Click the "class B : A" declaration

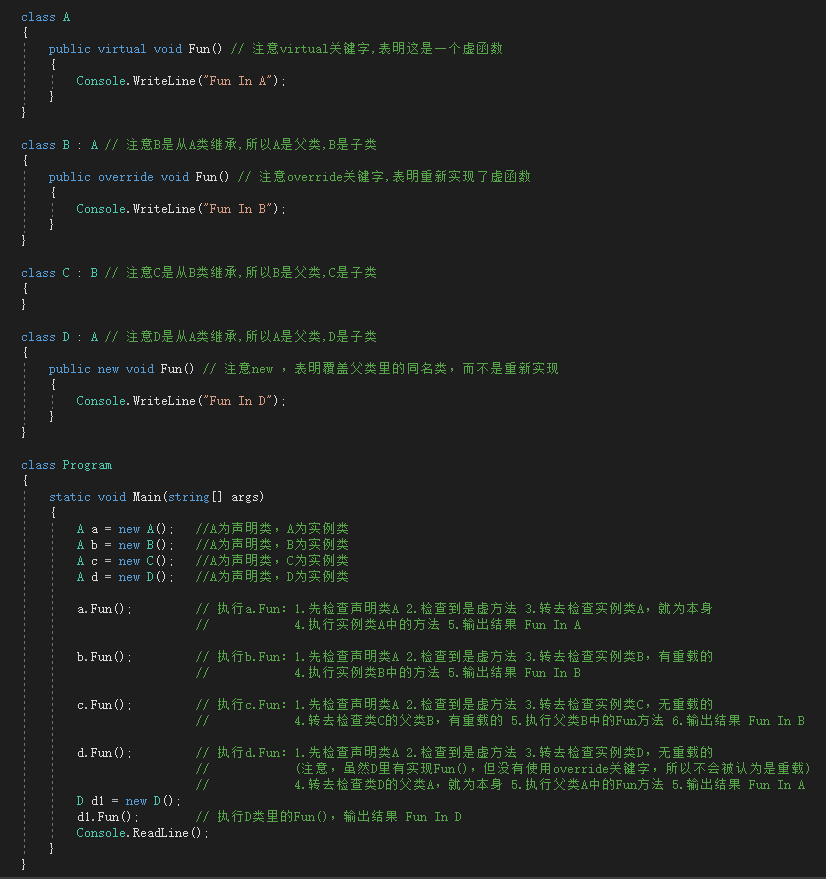click(x=59, y=145)
